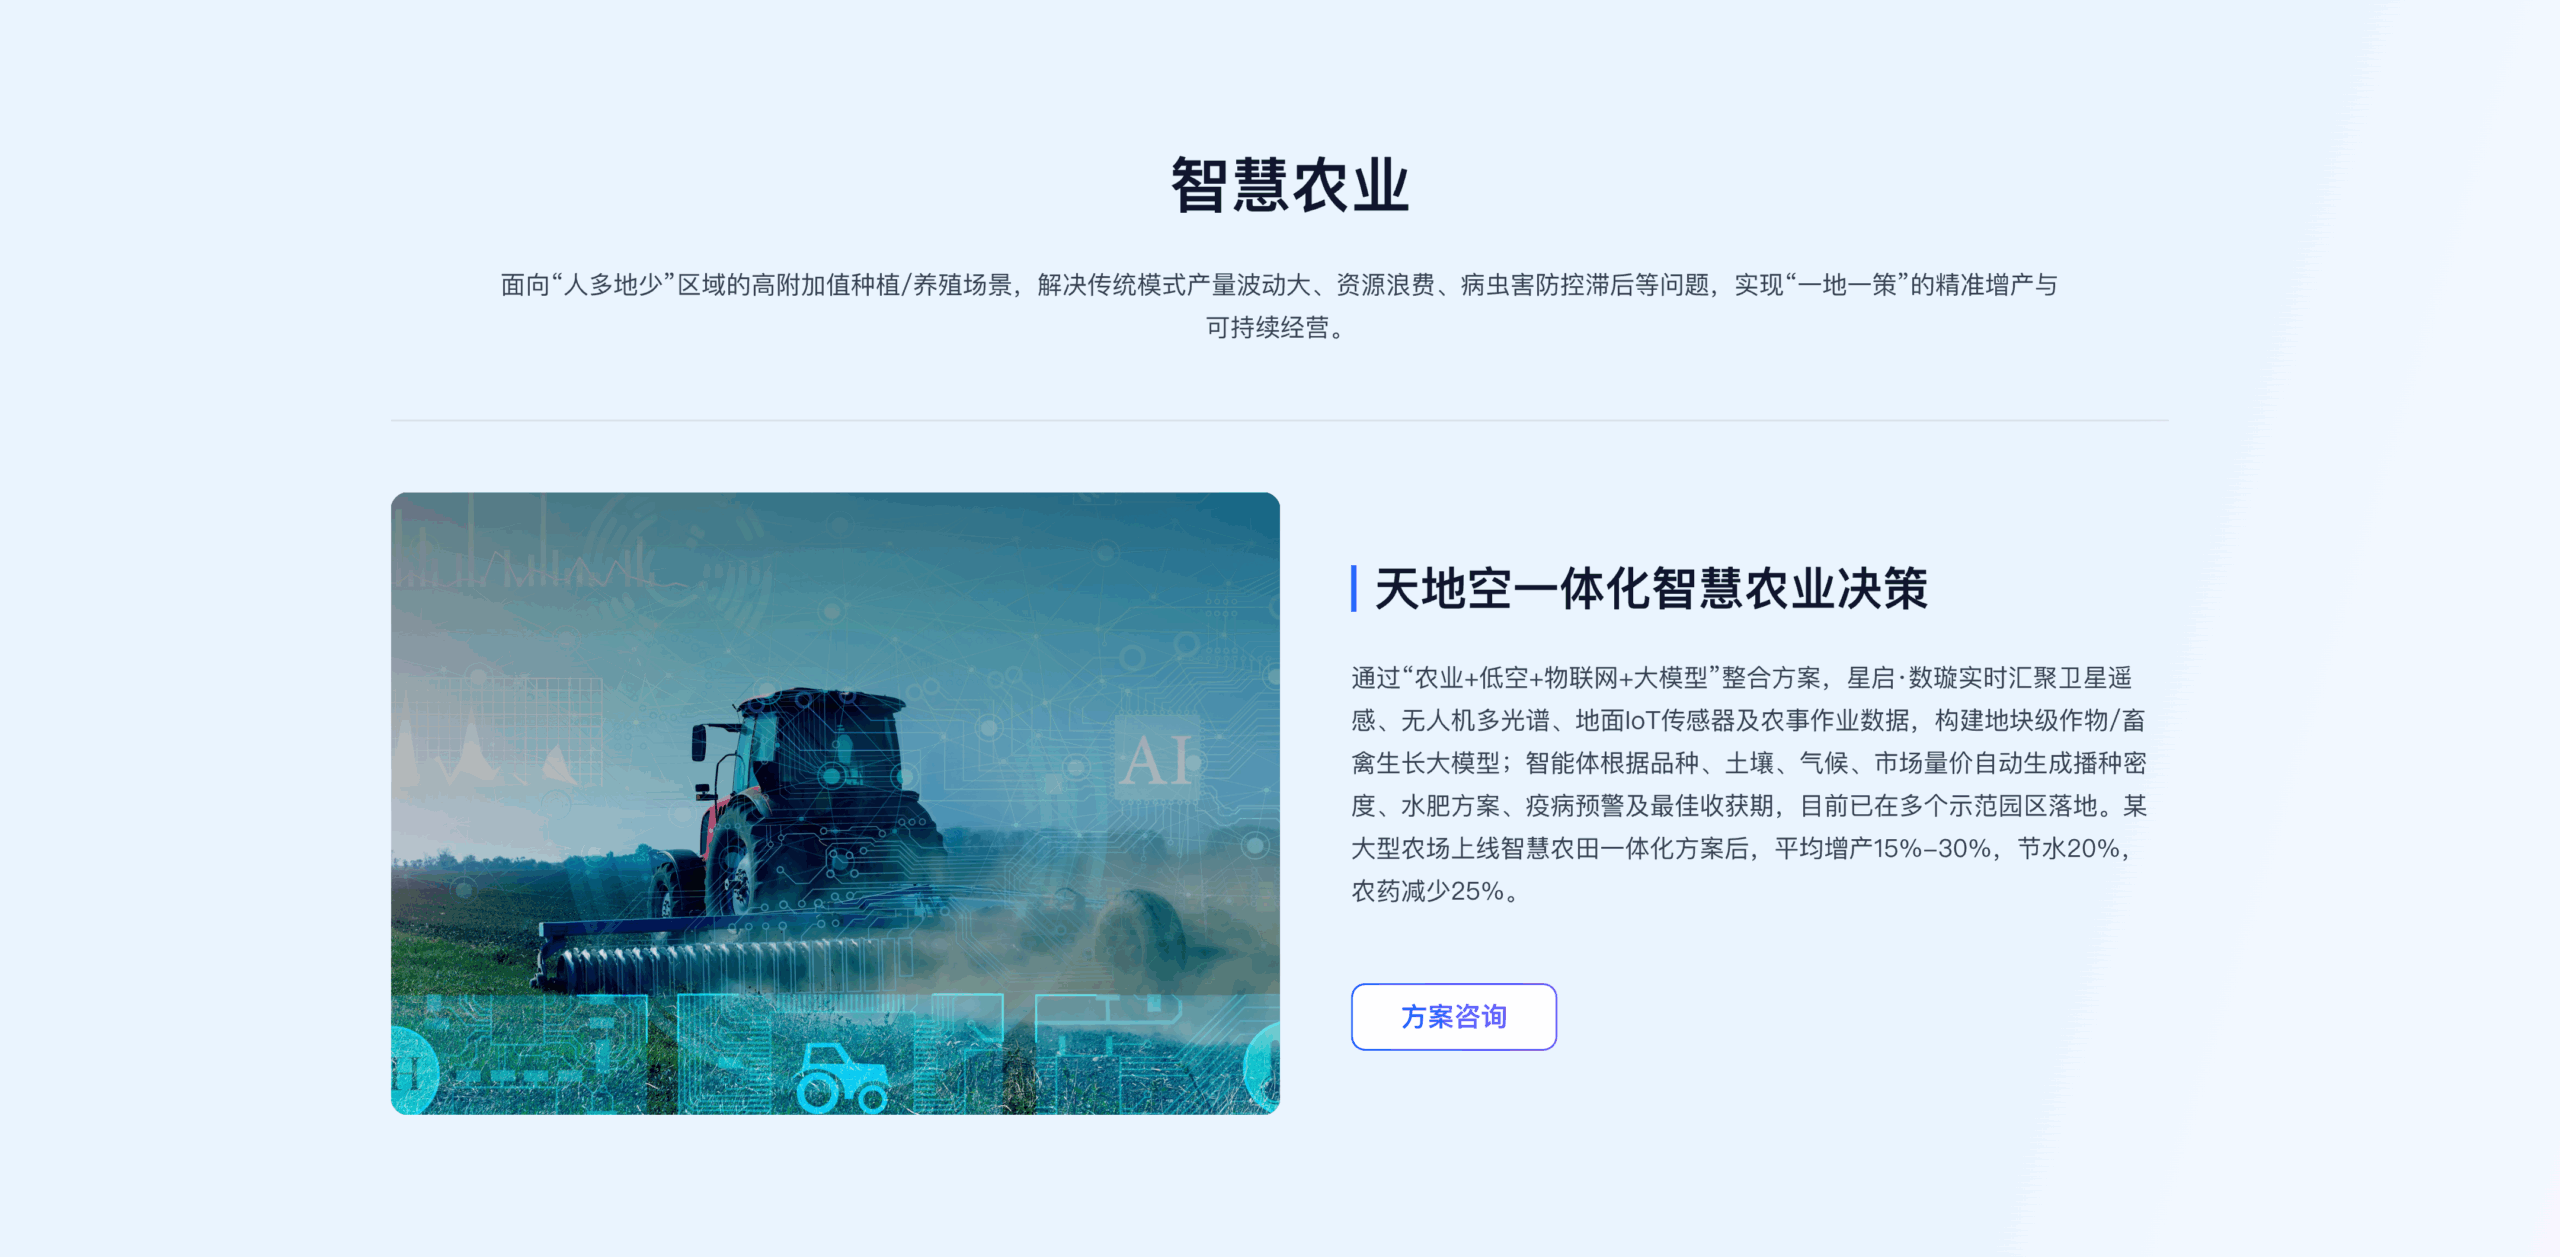The image size is (2560, 1257).
Task: Click the partial cyan circle icon at bottom-left of image
Action: tap(413, 1070)
